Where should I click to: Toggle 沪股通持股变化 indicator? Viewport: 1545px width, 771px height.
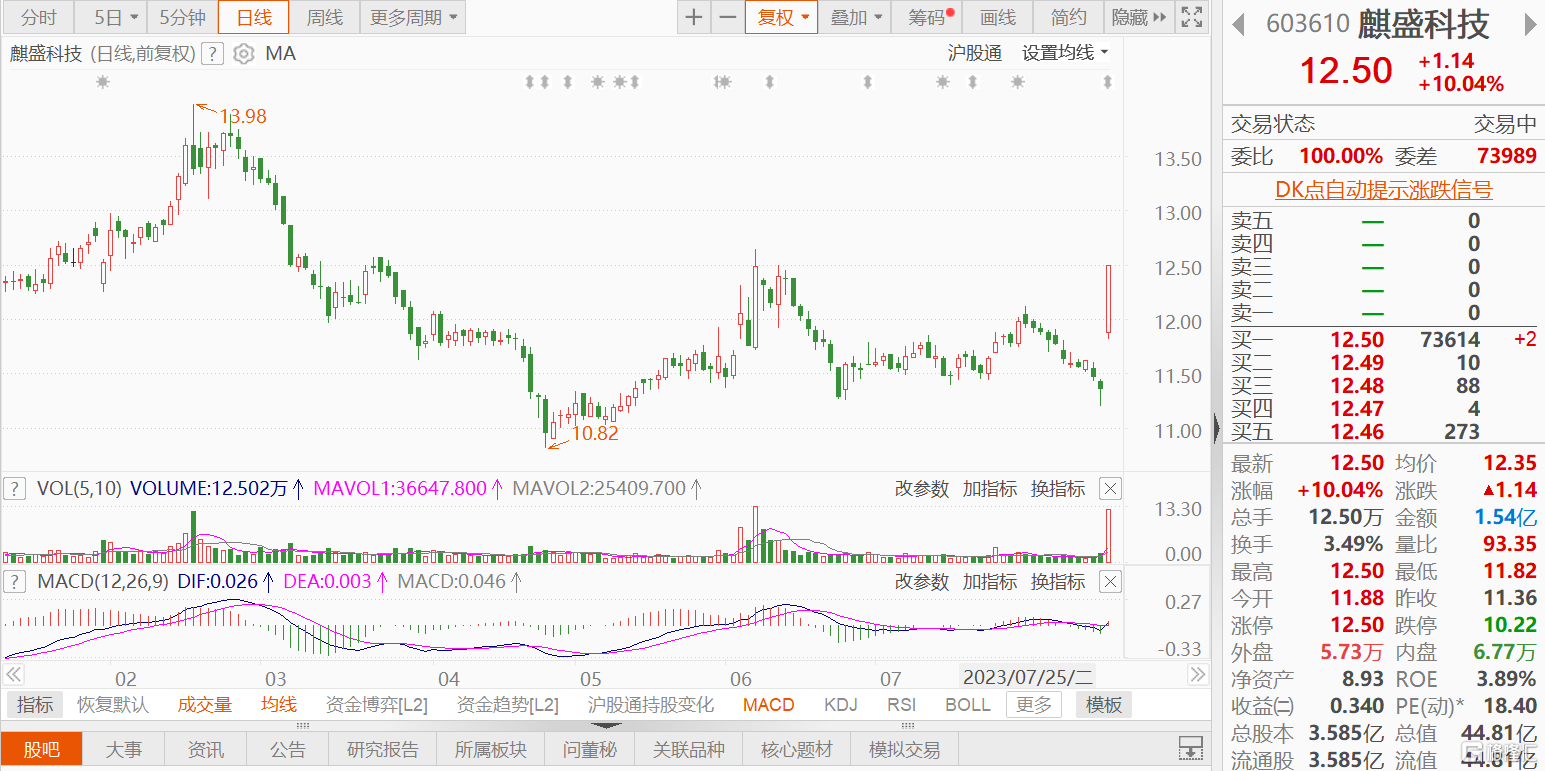pos(651,705)
